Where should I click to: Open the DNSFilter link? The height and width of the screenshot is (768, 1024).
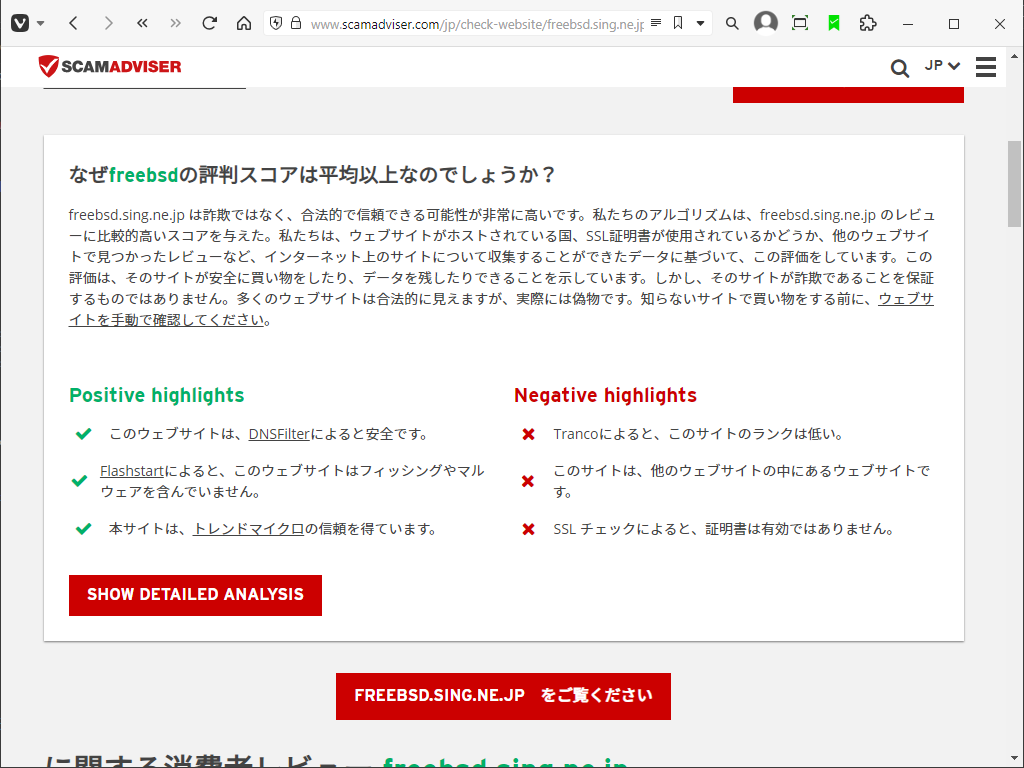tap(279, 434)
